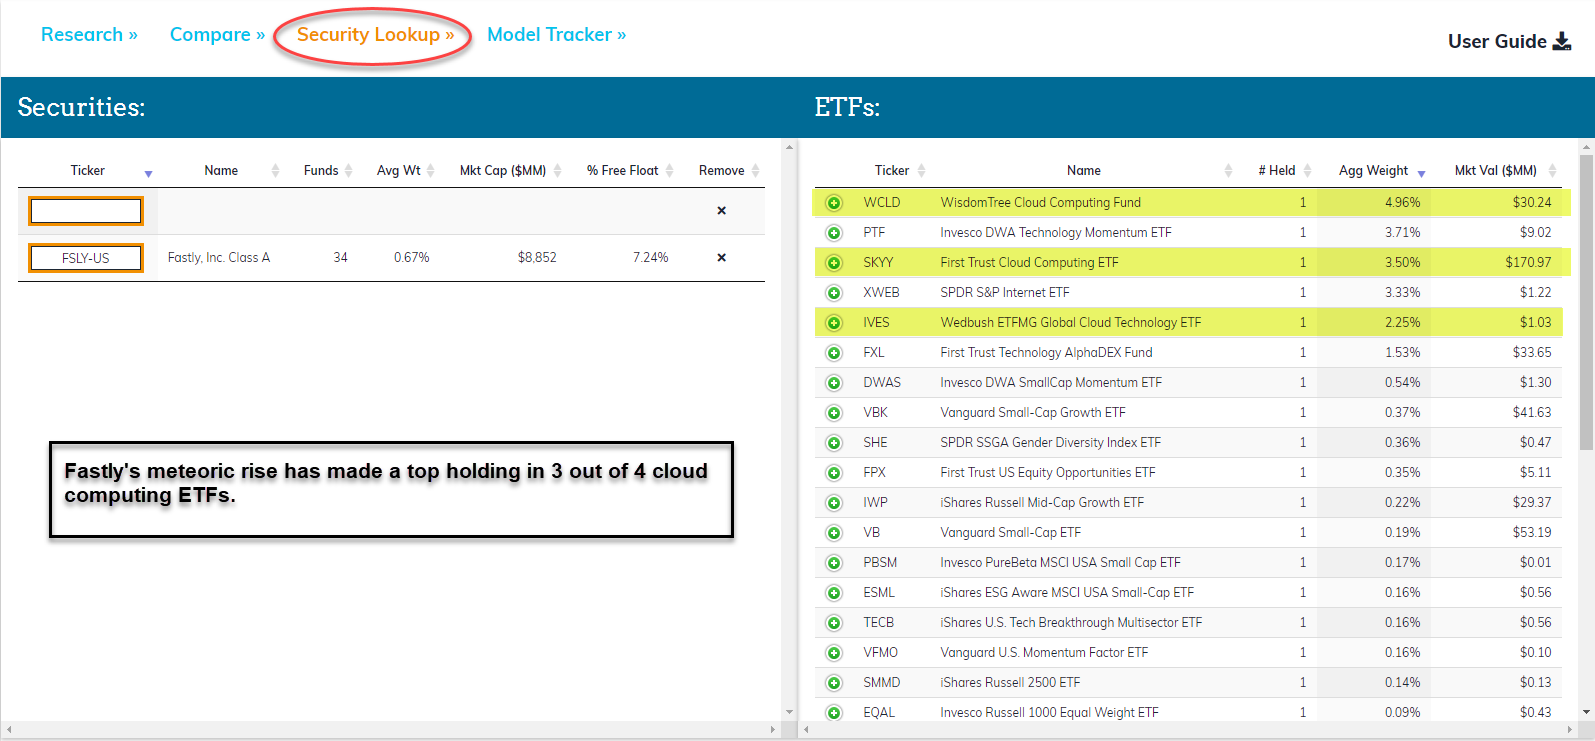The width and height of the screenshot is (1595, 741).
Task: Add the VFMO ETF with green plus icon
Action: (x=834, y=653)
